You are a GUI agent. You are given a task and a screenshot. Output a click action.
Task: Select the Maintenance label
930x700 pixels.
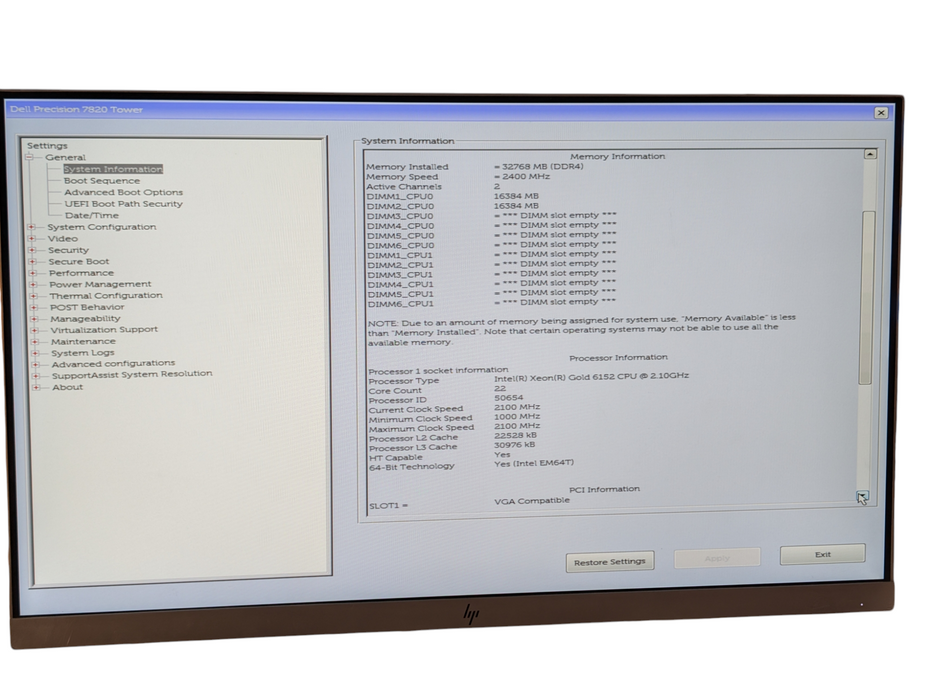point(83,342)
